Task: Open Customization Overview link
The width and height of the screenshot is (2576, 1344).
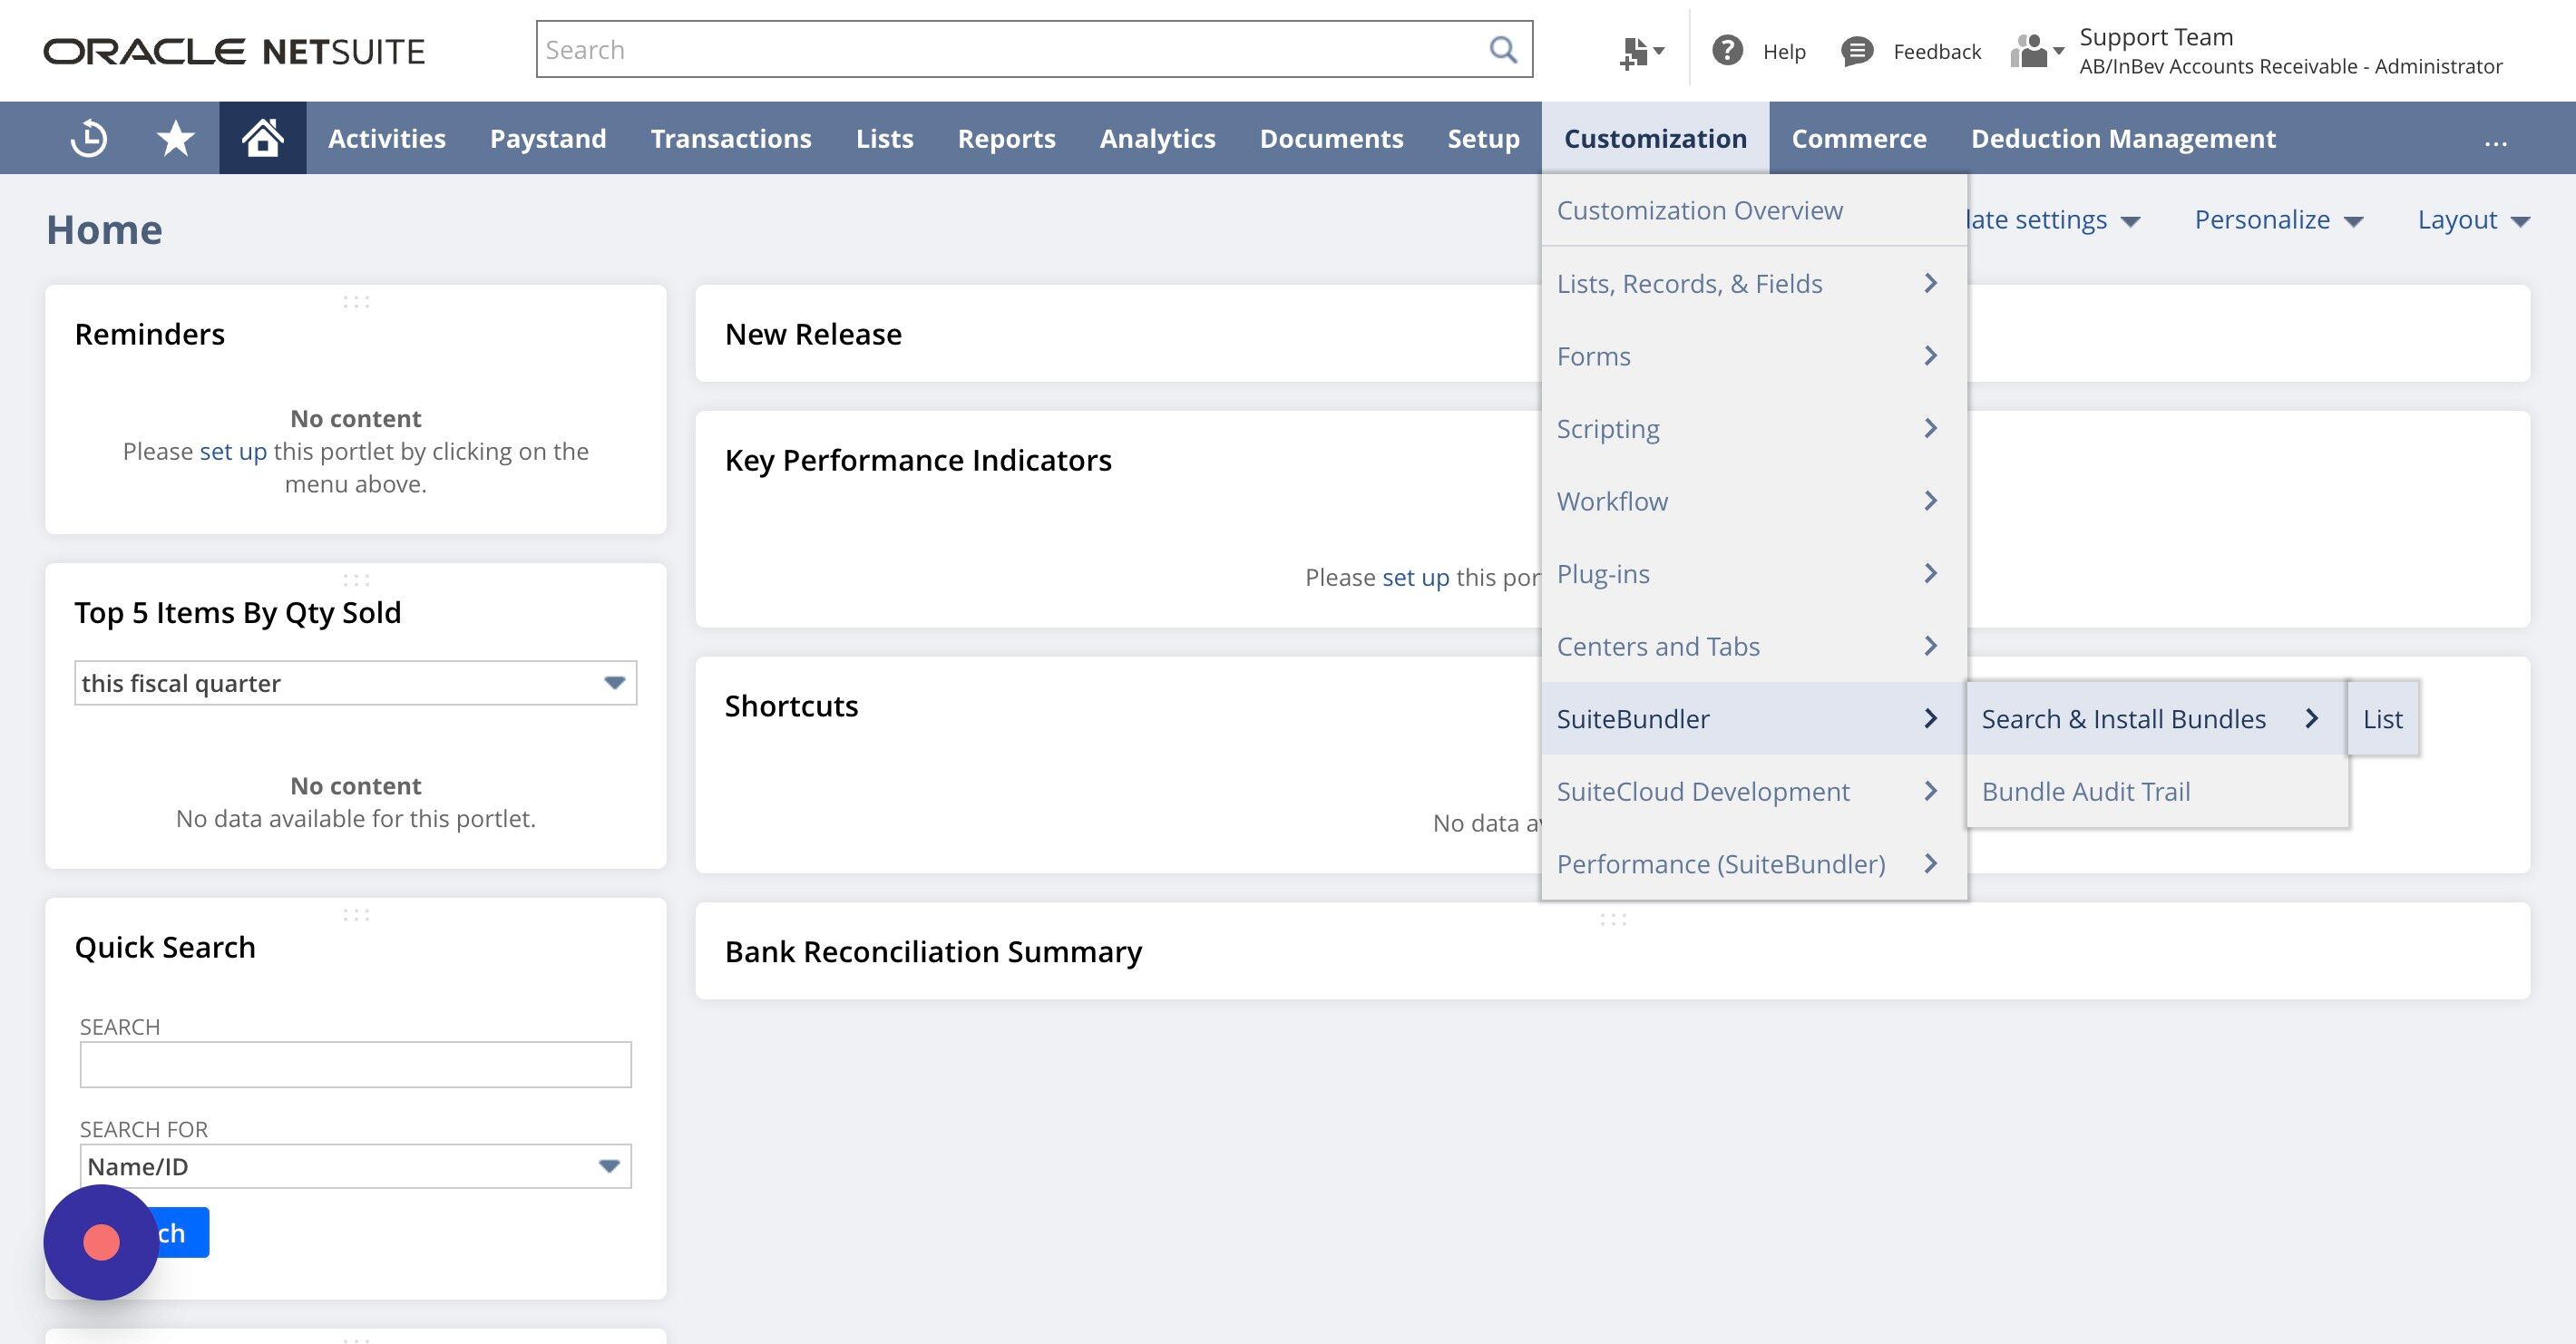Action: [1699, 210]
